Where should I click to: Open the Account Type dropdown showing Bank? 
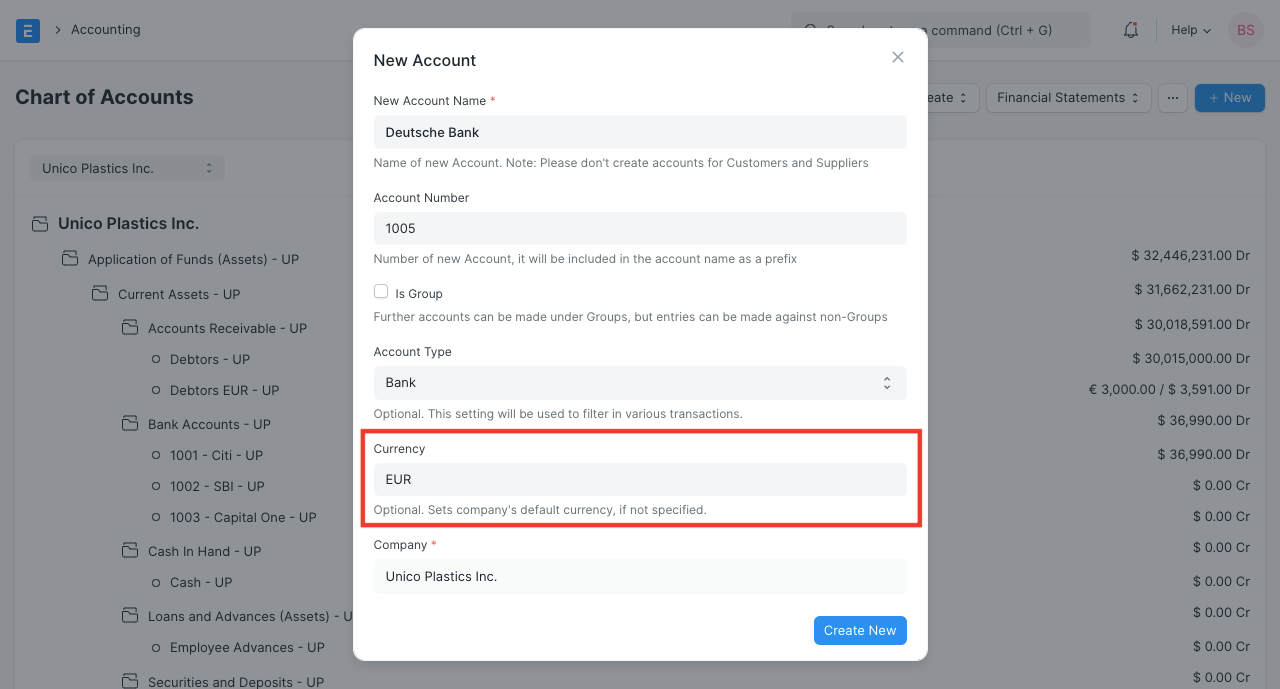coord(640,383)
